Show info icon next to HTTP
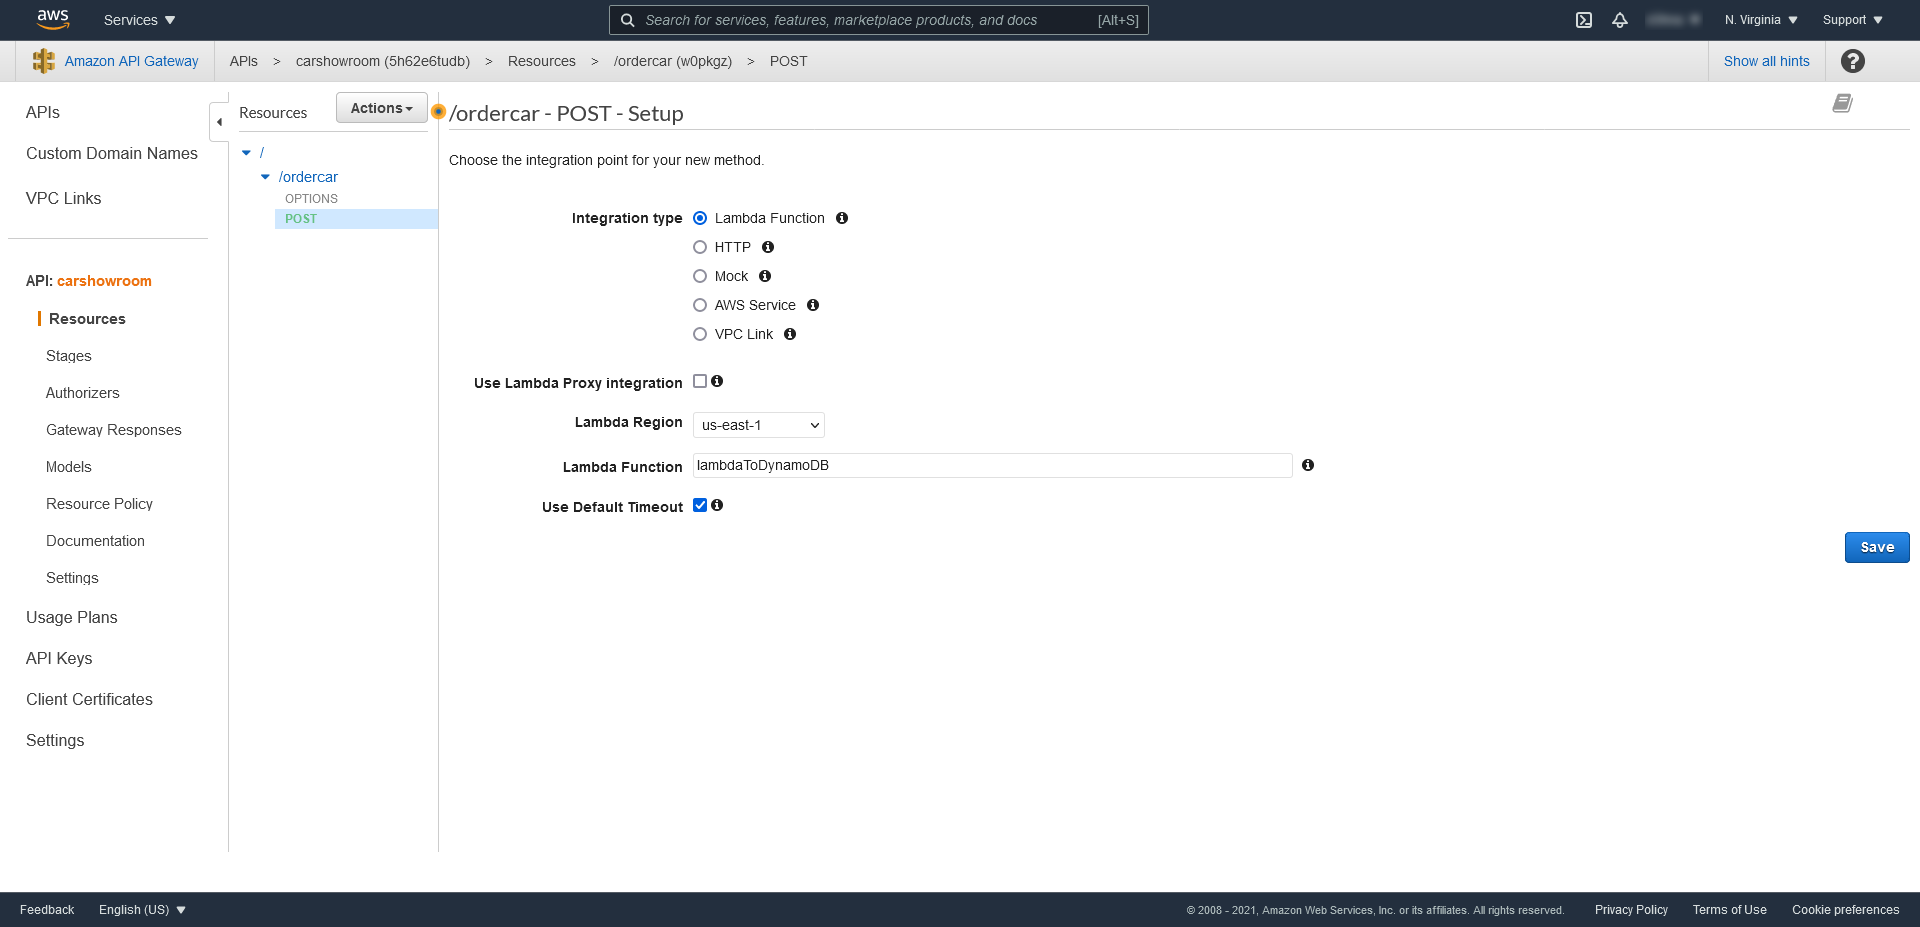This screenshot has height=927, width=1920. click(768, 247)
